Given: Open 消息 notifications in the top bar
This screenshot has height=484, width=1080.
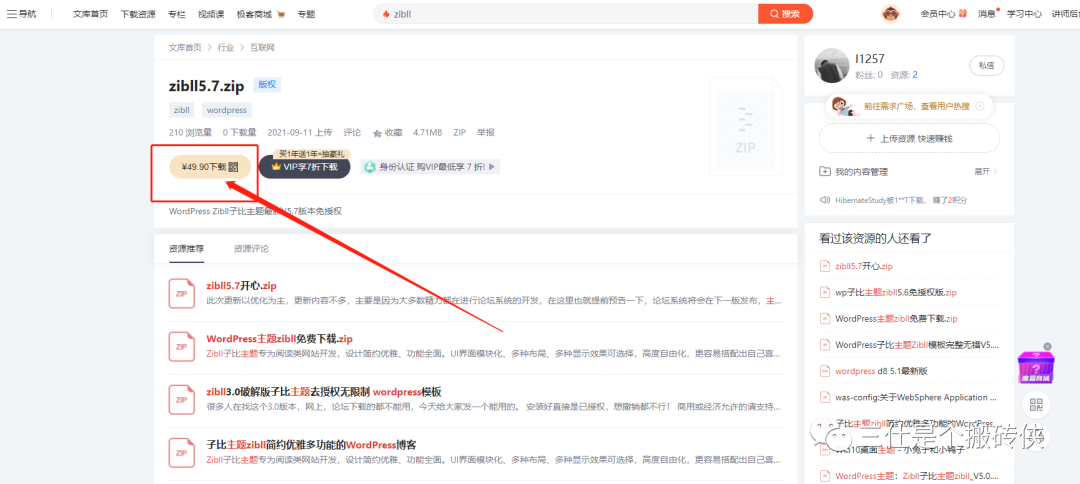Looking at the screenshot, I should [986, 14].
